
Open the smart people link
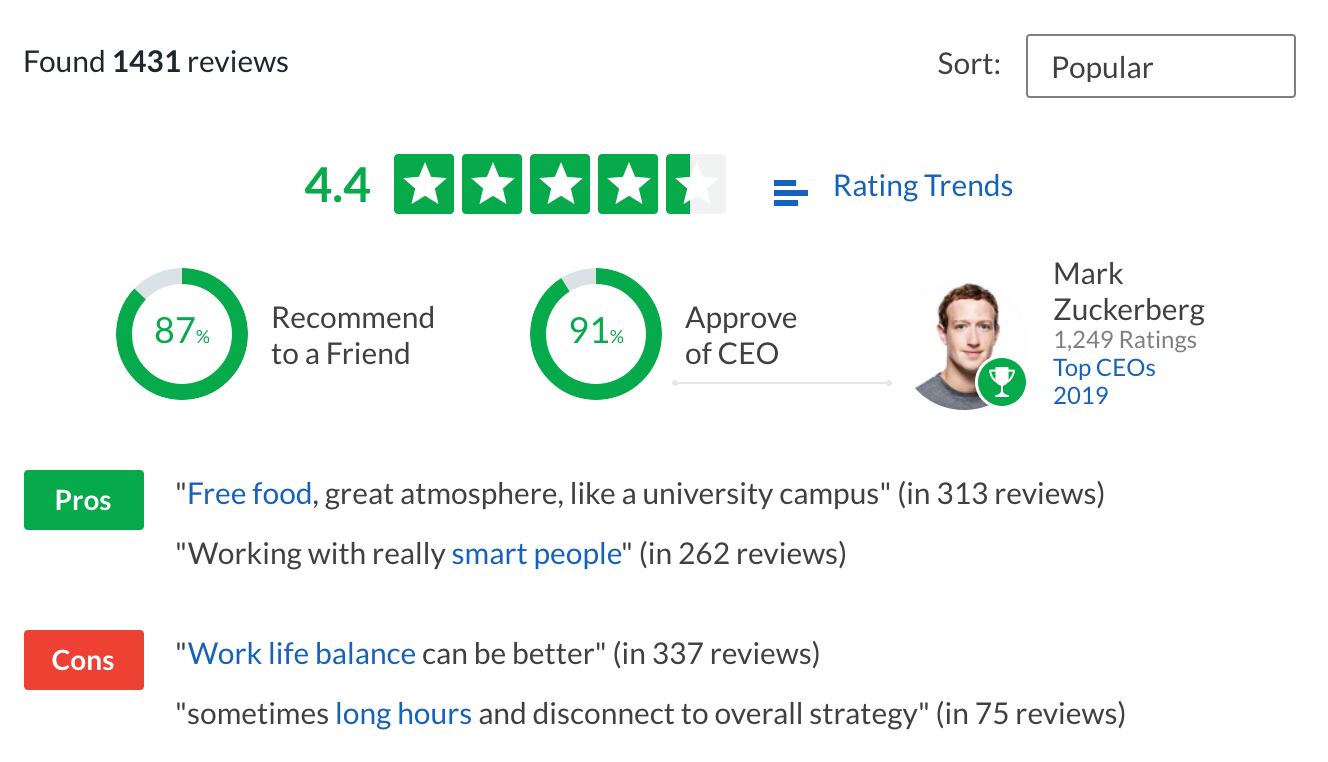[537, 554]
